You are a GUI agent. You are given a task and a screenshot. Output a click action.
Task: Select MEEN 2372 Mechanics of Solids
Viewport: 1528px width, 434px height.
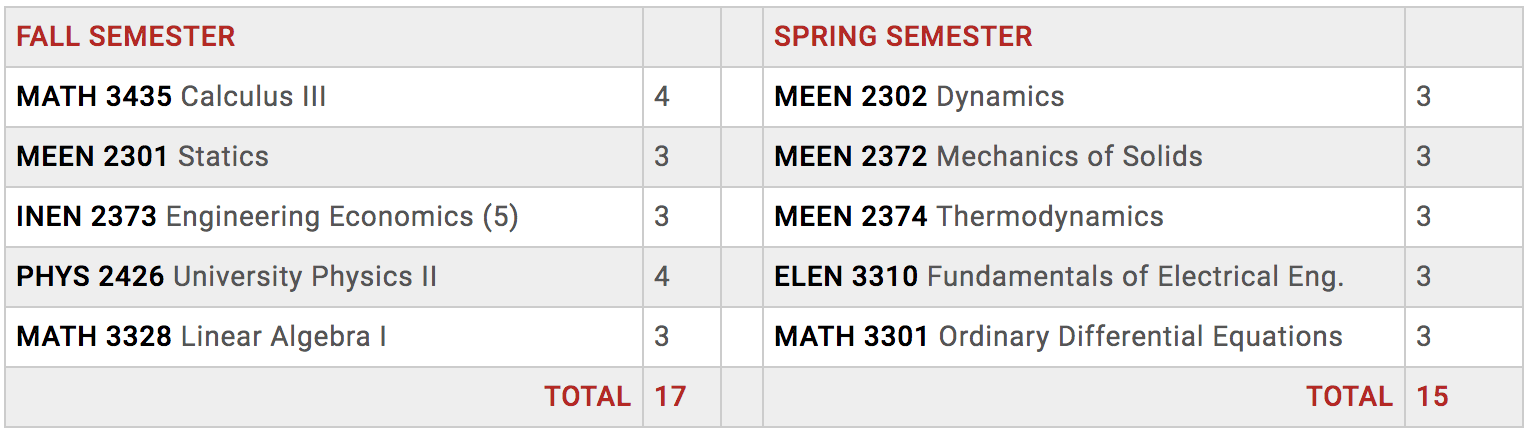point(988,157)
